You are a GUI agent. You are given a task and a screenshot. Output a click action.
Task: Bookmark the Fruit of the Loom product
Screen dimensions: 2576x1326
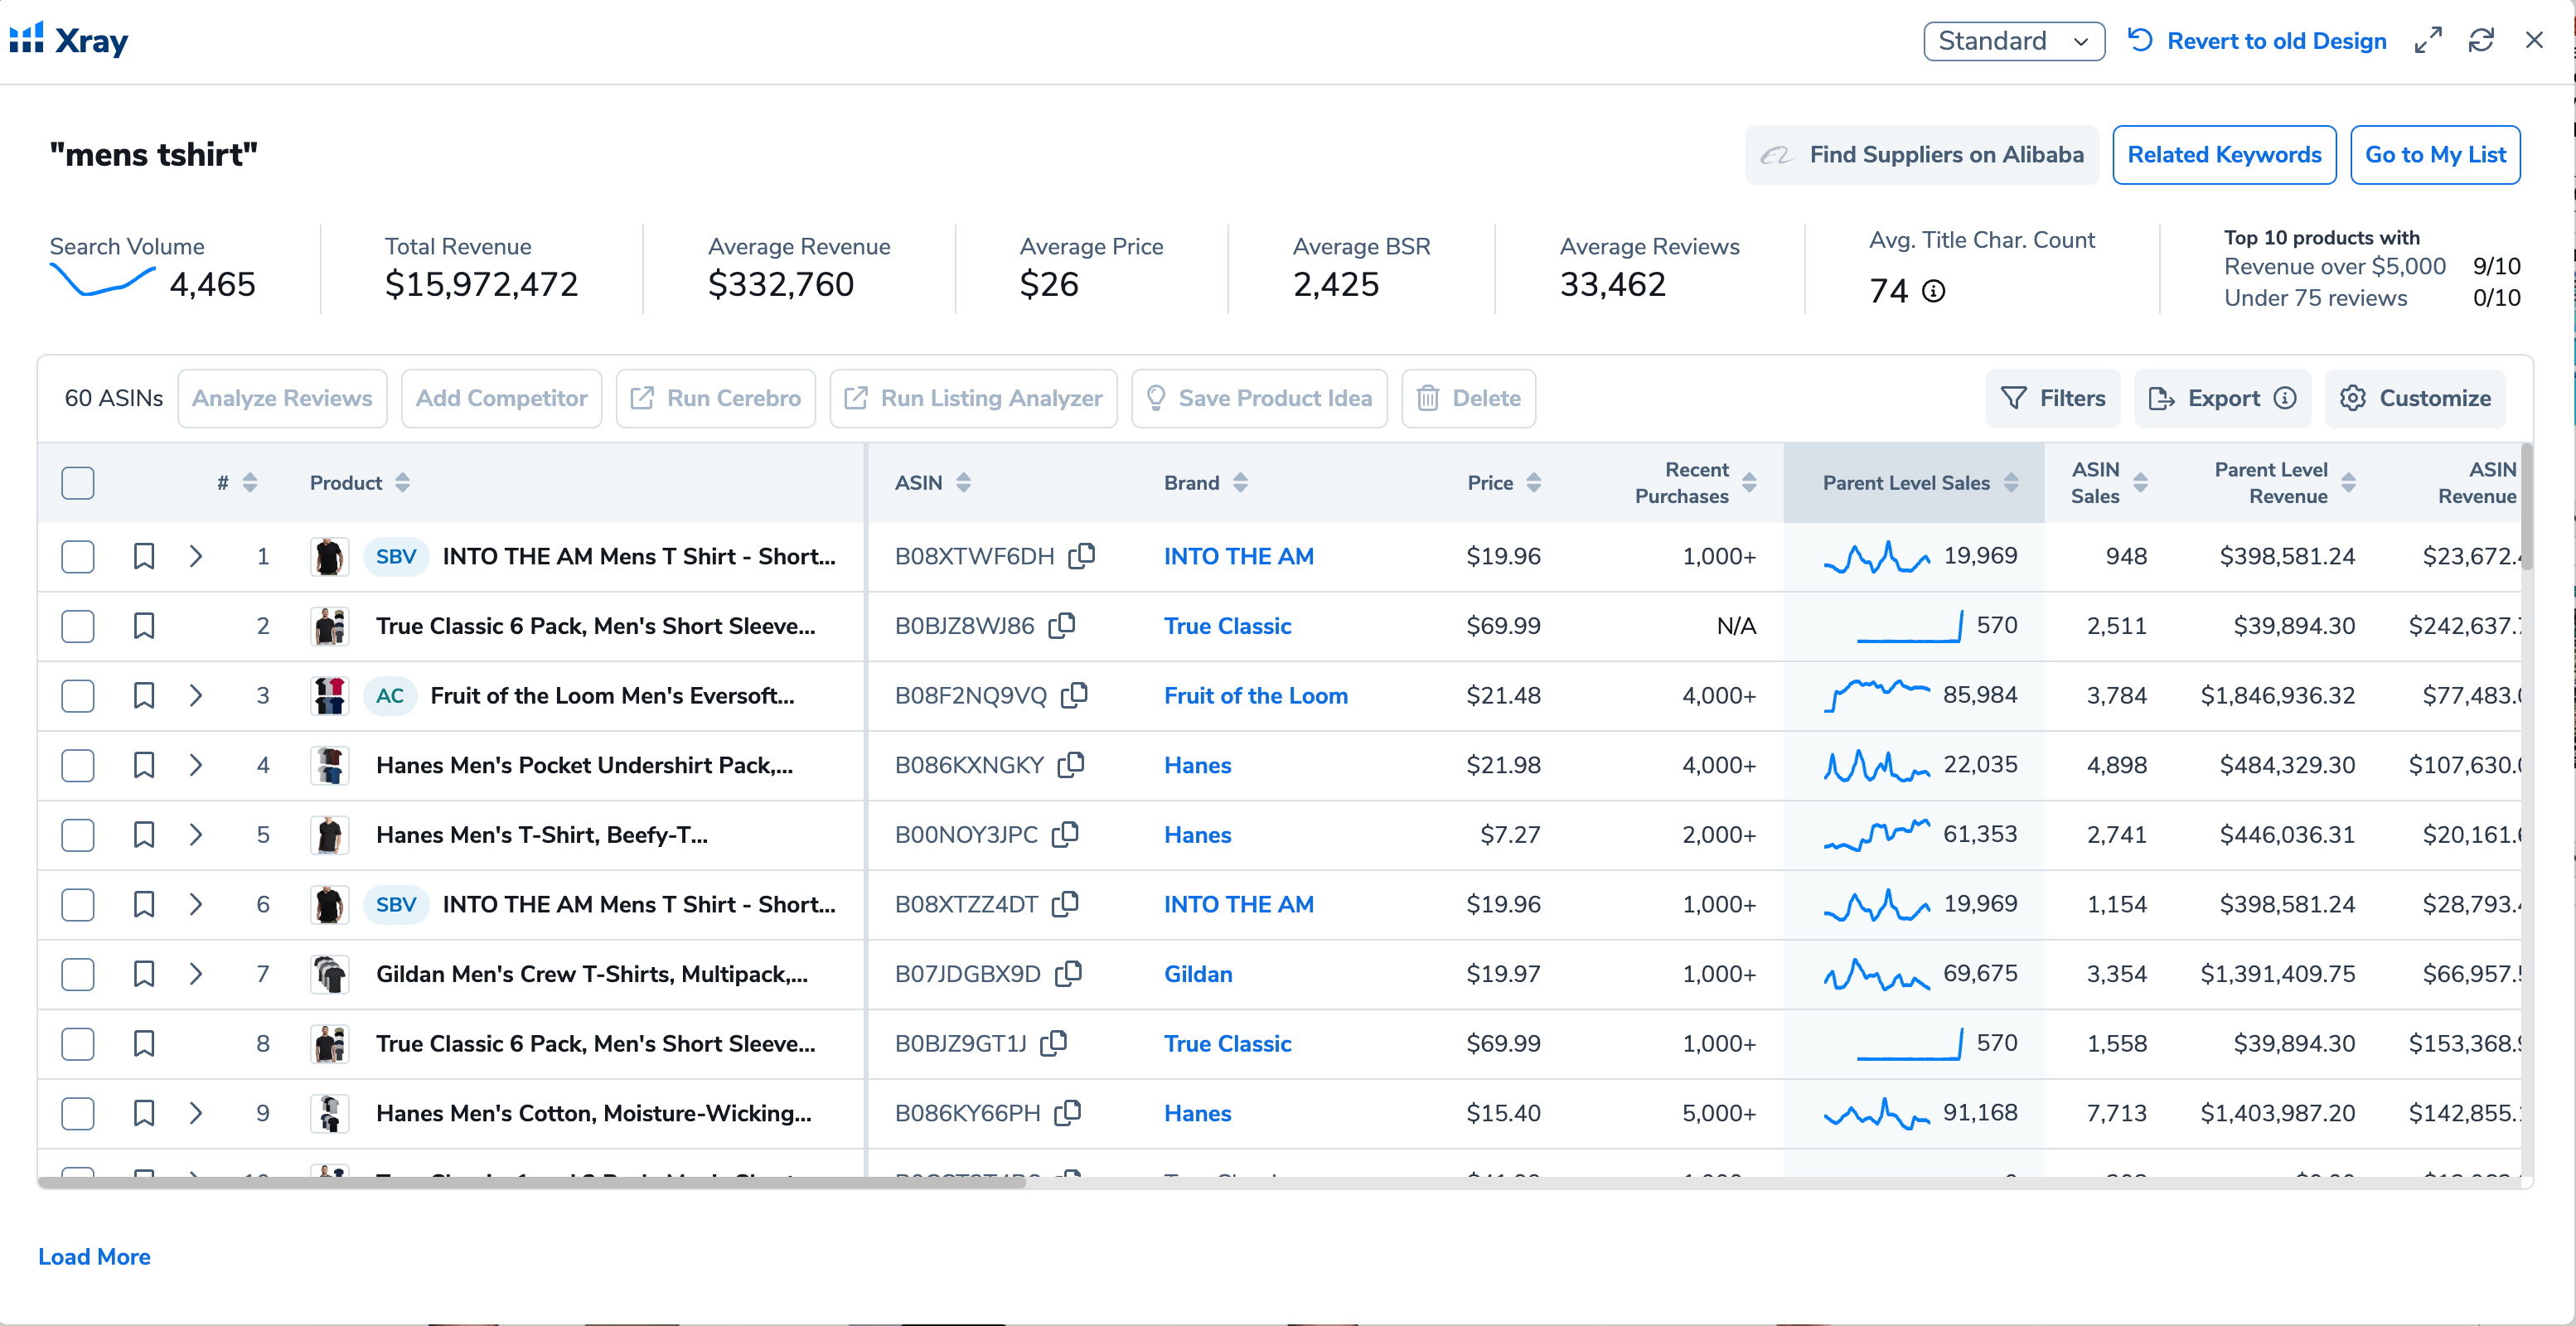coord(144,695)
